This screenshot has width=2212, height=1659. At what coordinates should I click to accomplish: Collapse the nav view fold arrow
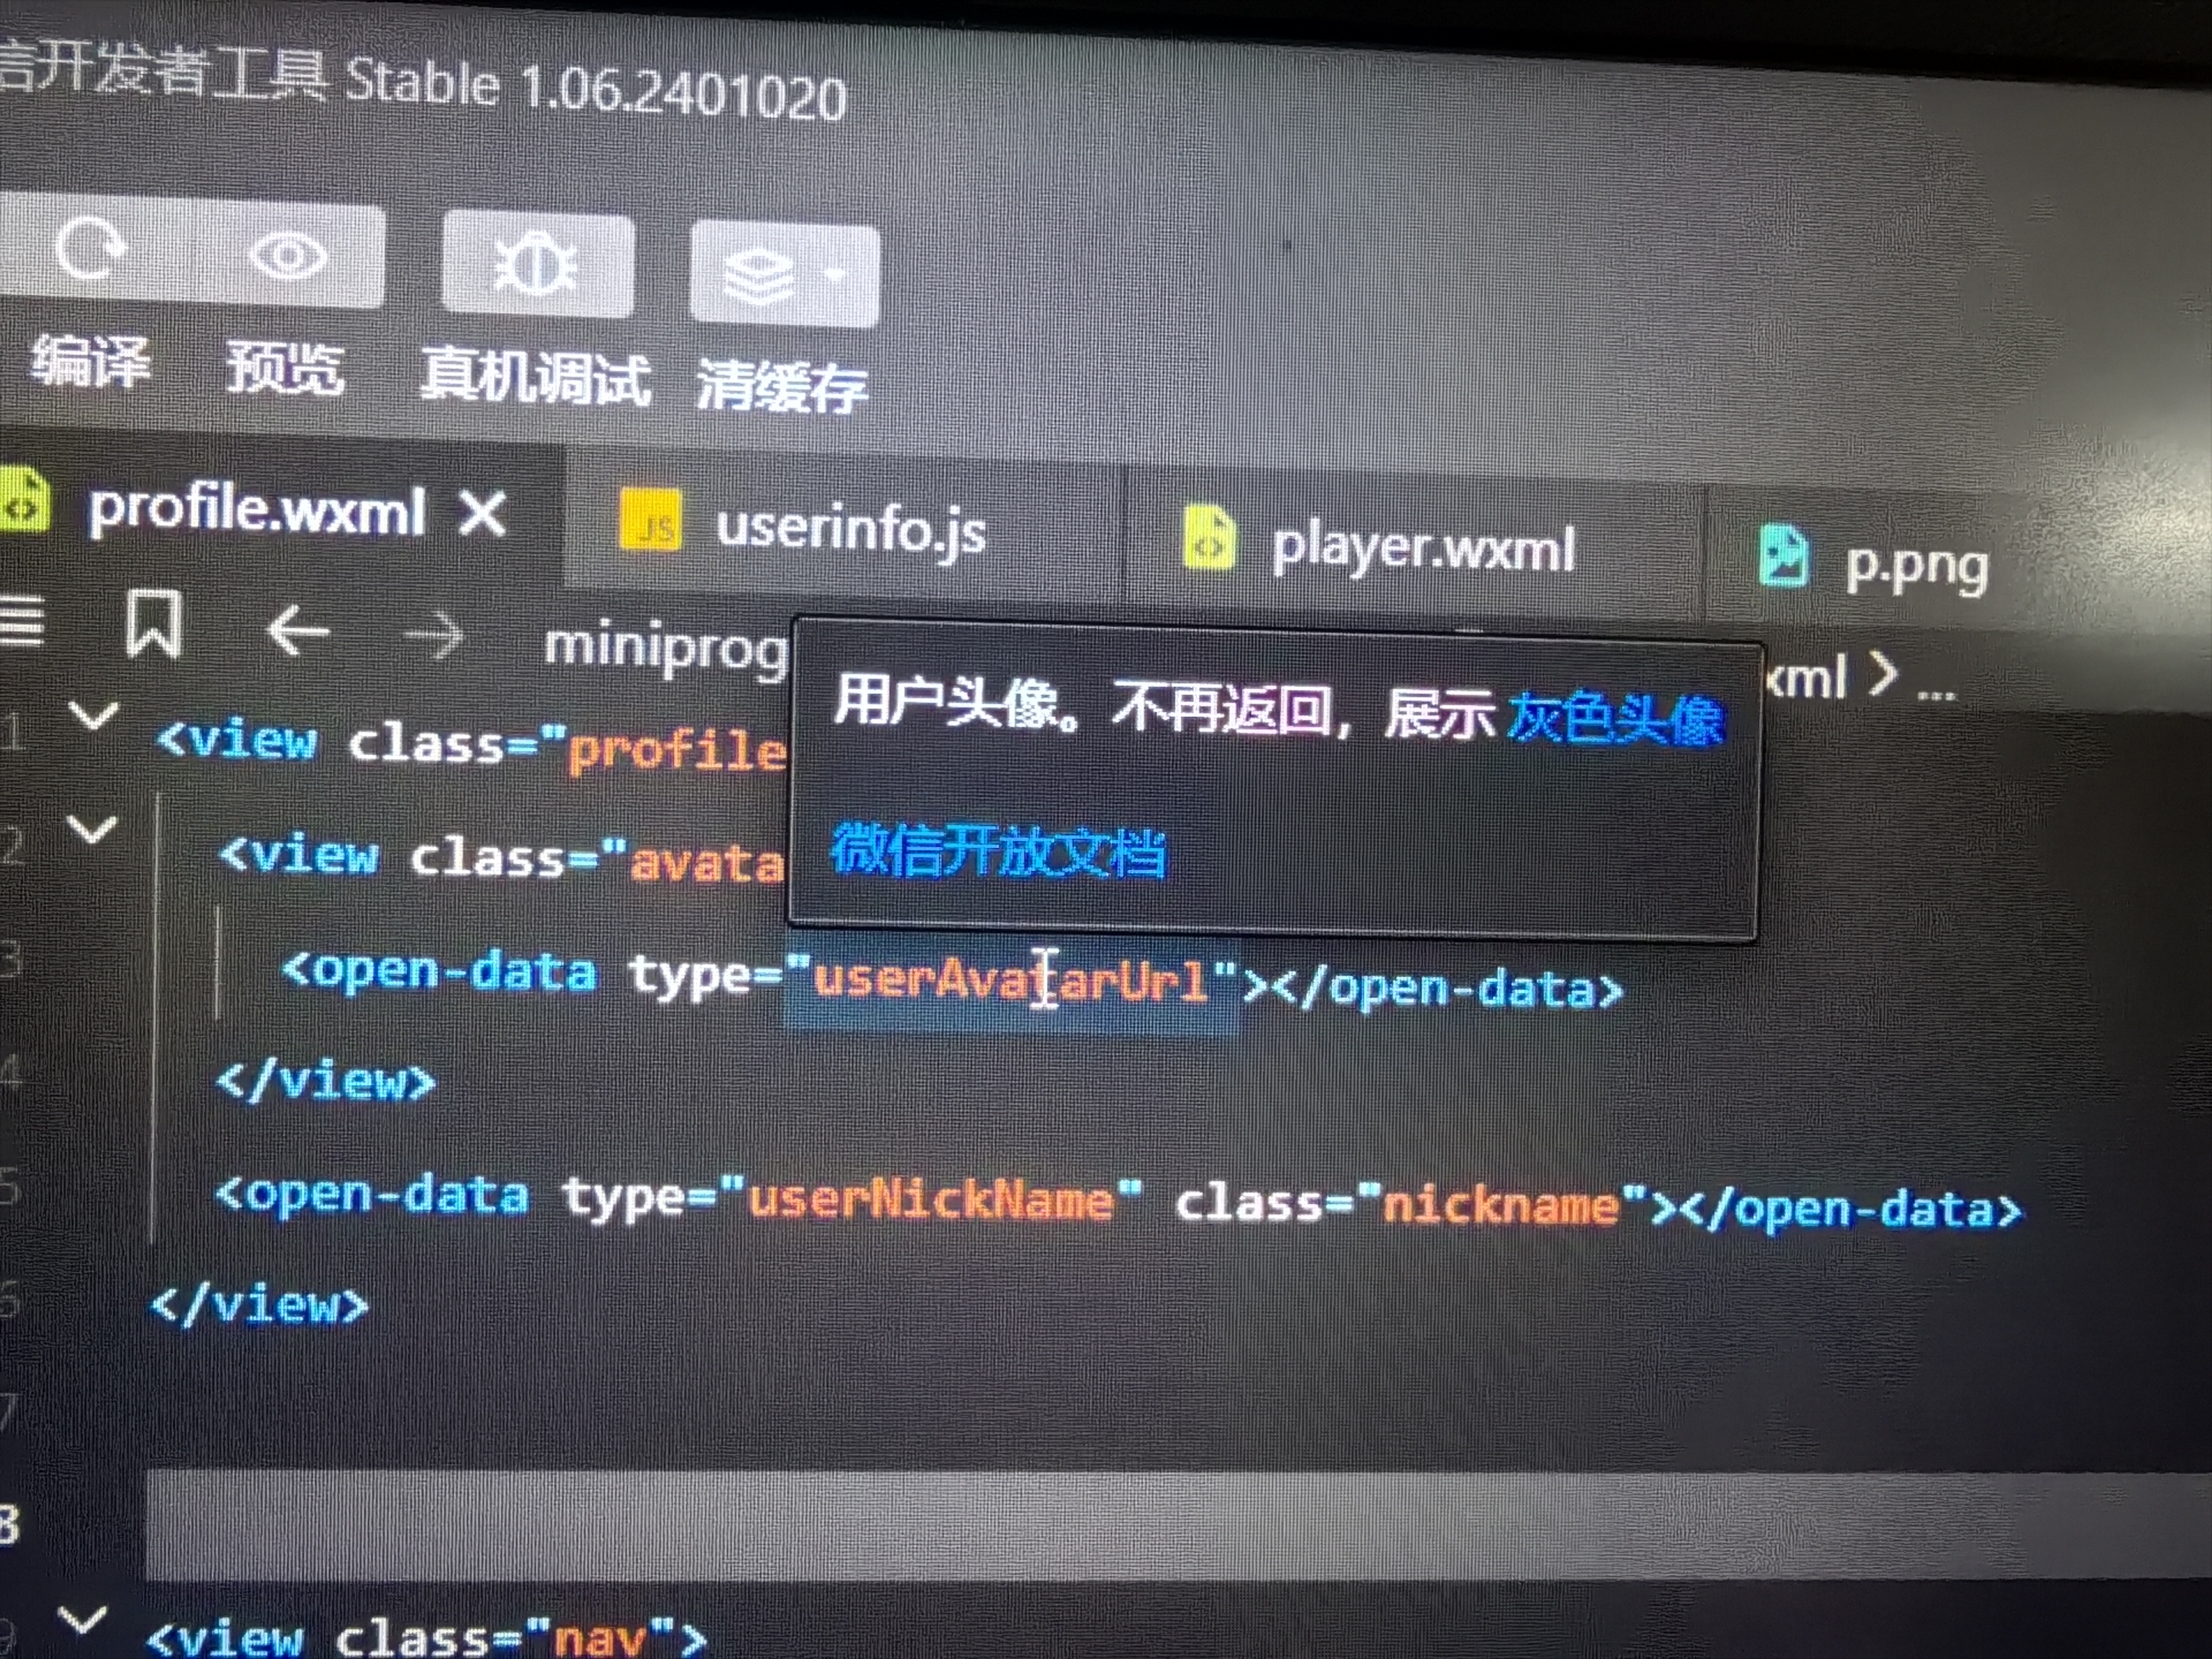coord(82,1619)
